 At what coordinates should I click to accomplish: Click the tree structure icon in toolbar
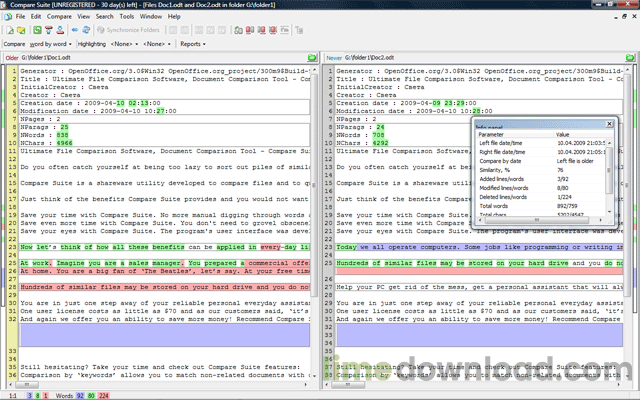tap(299, 30)
